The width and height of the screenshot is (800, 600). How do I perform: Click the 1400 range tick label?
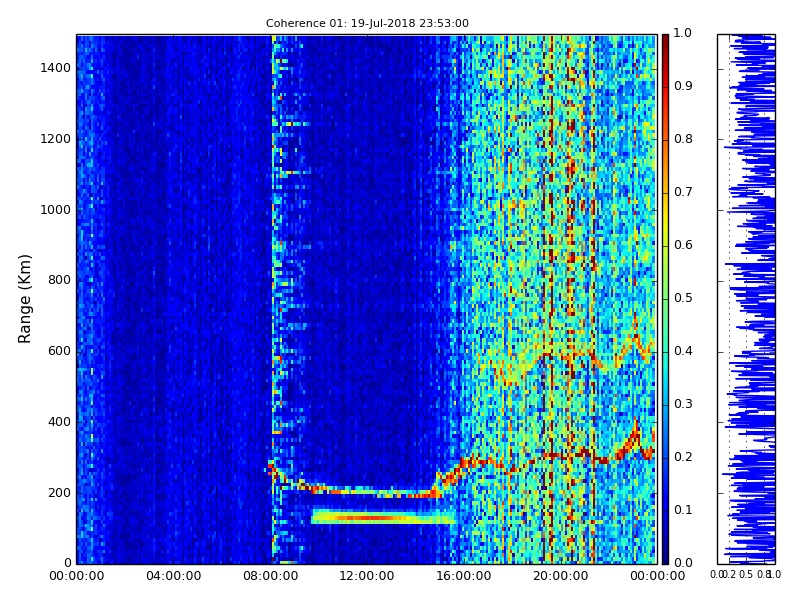coord(56,68)
